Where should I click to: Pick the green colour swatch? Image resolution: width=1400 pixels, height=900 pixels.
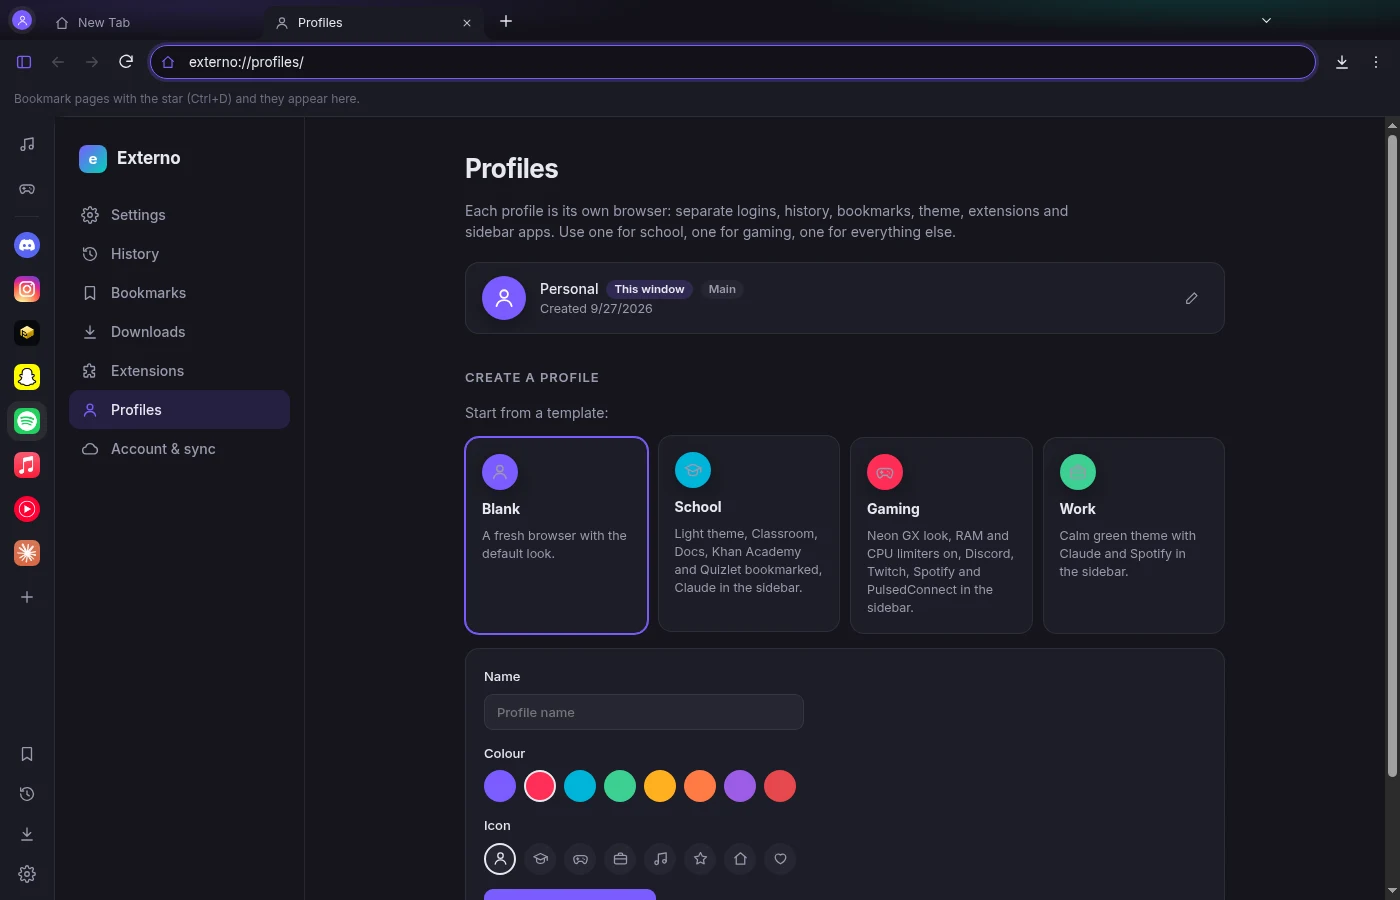[x=620, y=786]
